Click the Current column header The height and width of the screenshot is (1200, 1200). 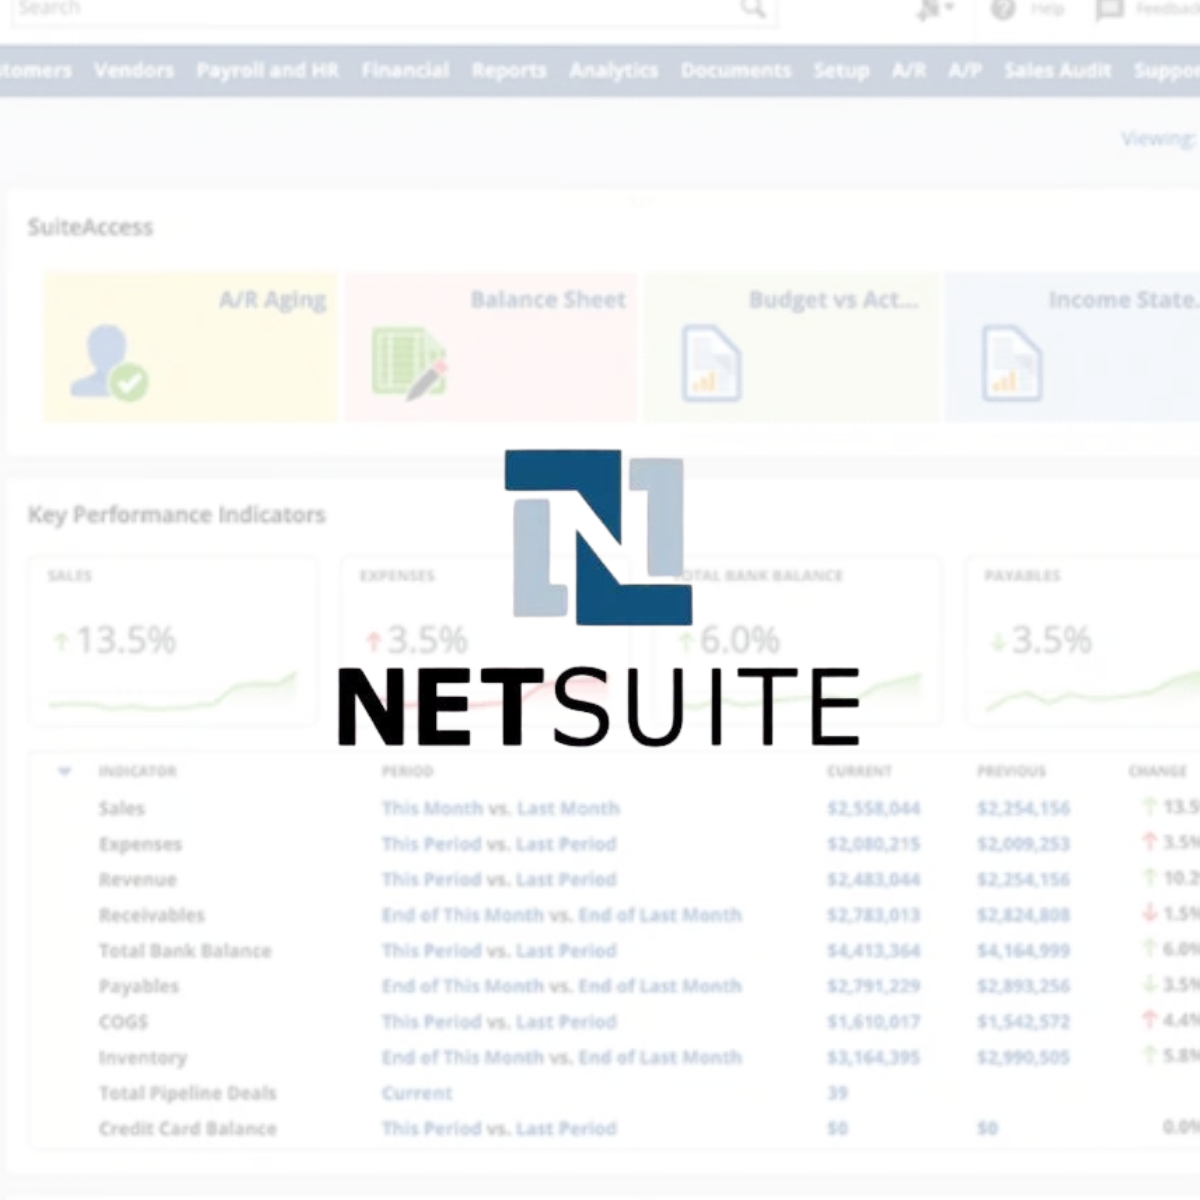click(859, 771)
